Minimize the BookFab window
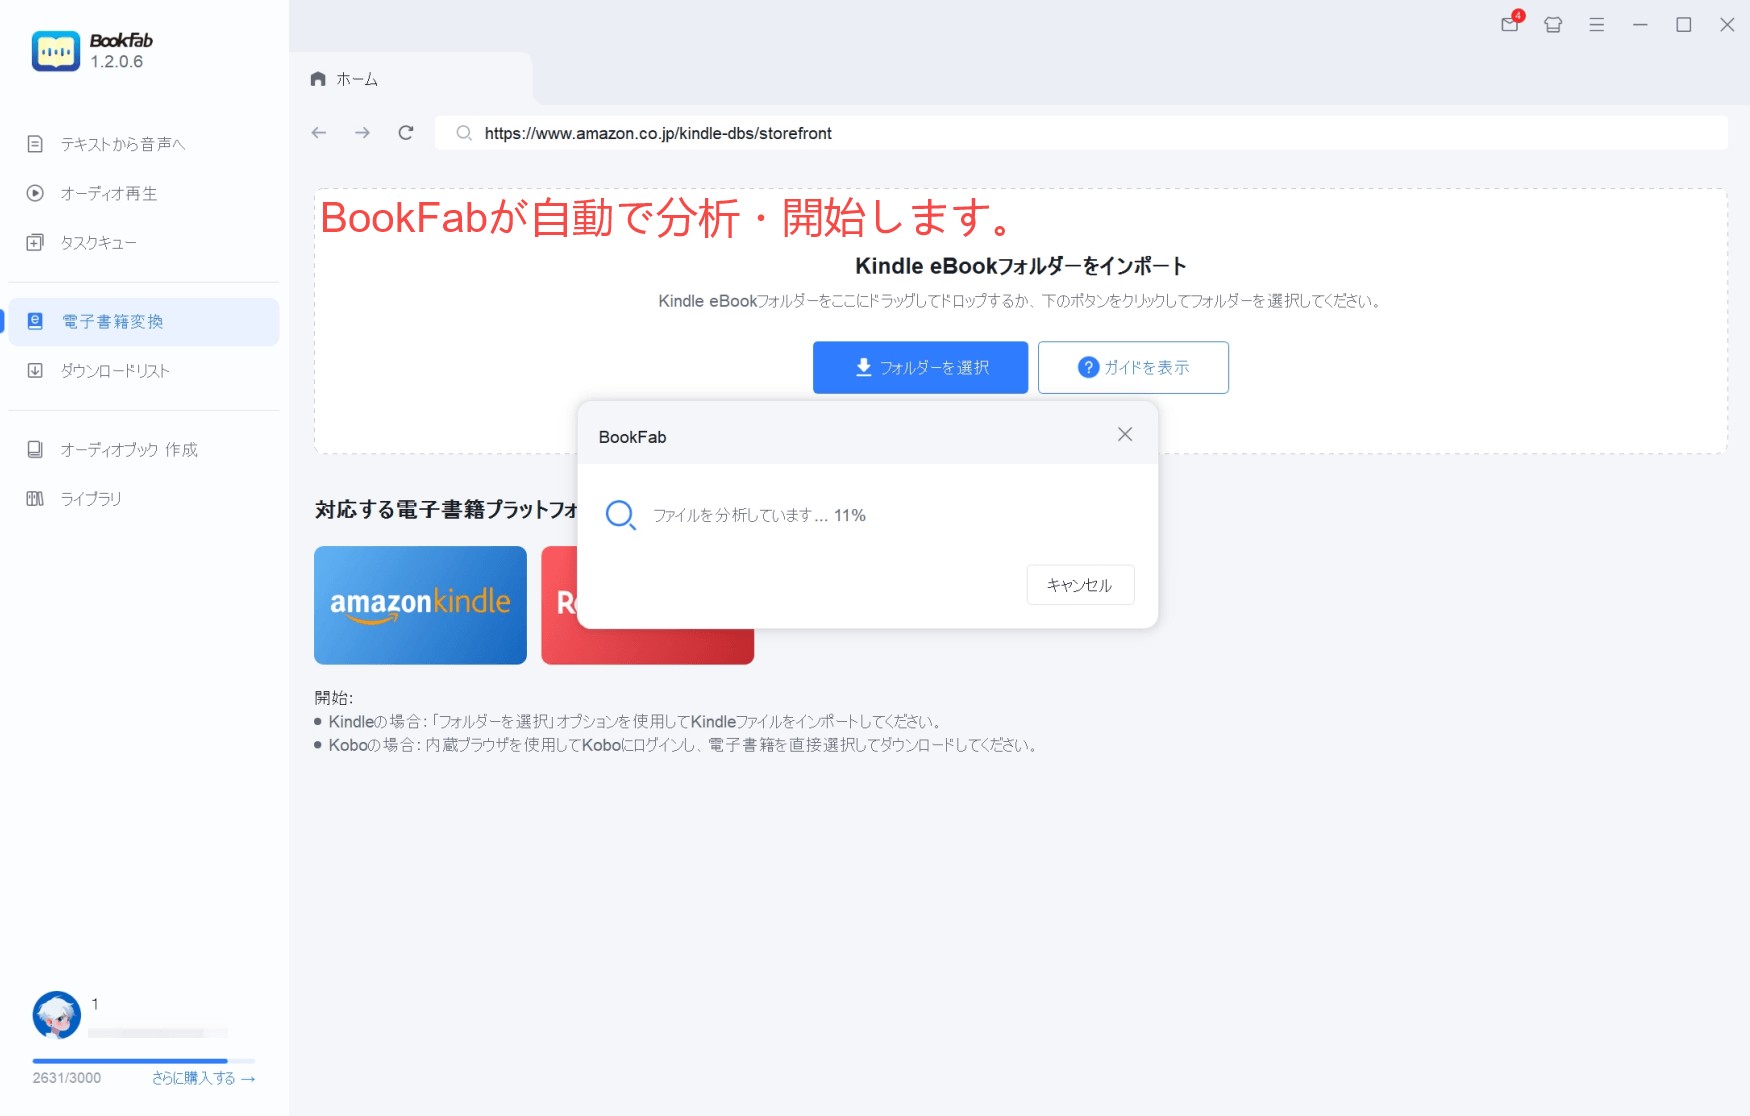 tap(1640, 25)
